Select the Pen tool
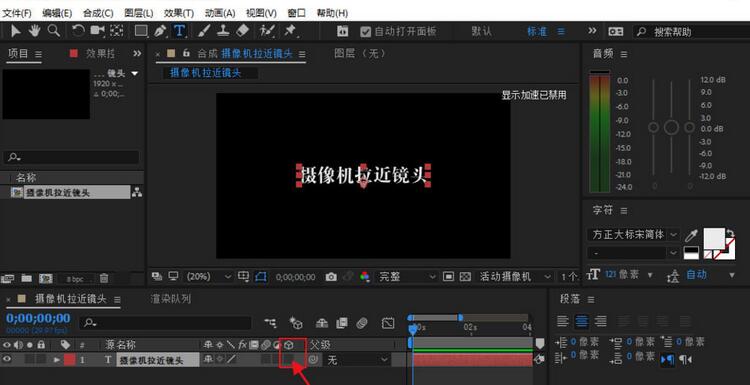 (160, 31)
